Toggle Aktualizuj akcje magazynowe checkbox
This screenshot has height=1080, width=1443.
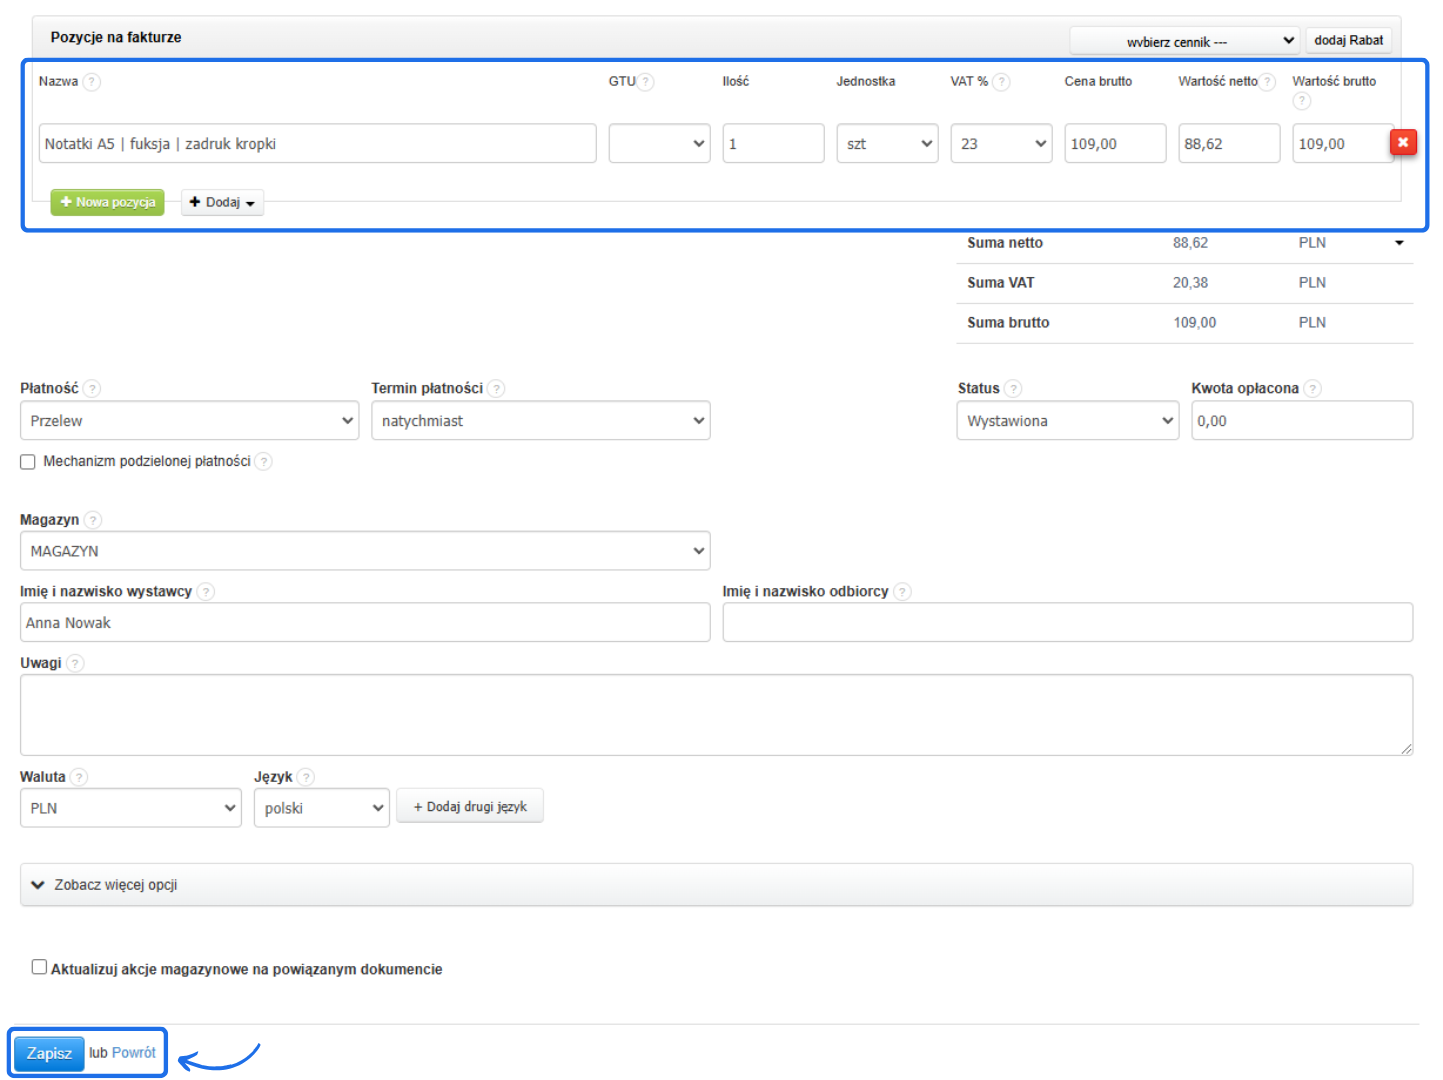point(39,967)
